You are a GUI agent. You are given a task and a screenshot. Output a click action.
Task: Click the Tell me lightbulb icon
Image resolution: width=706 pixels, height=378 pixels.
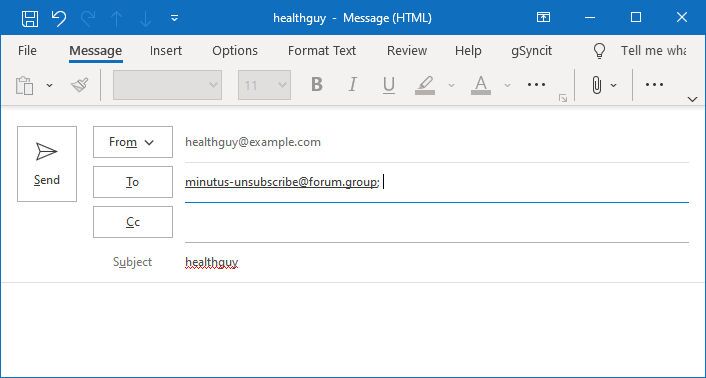599,50
